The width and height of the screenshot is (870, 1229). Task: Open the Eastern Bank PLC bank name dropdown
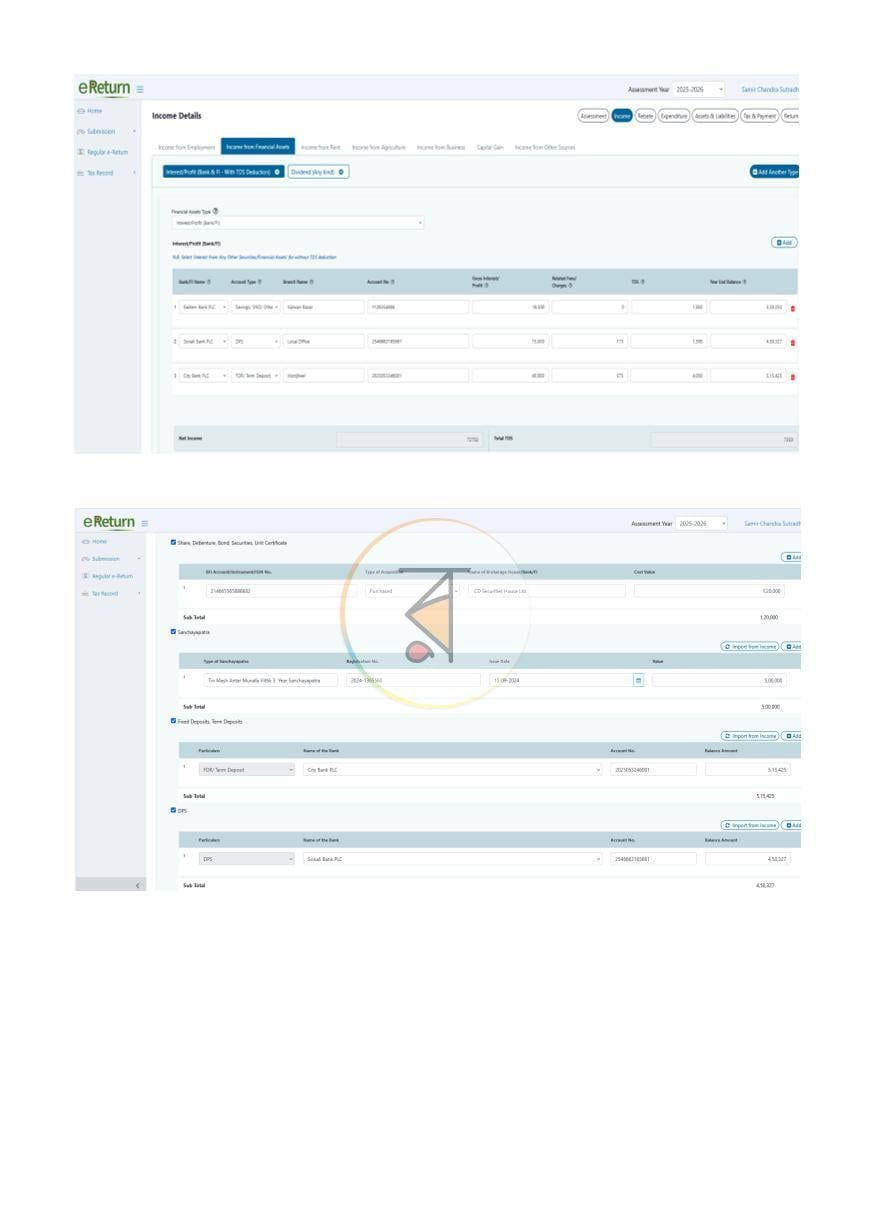[x=203, y=307]
